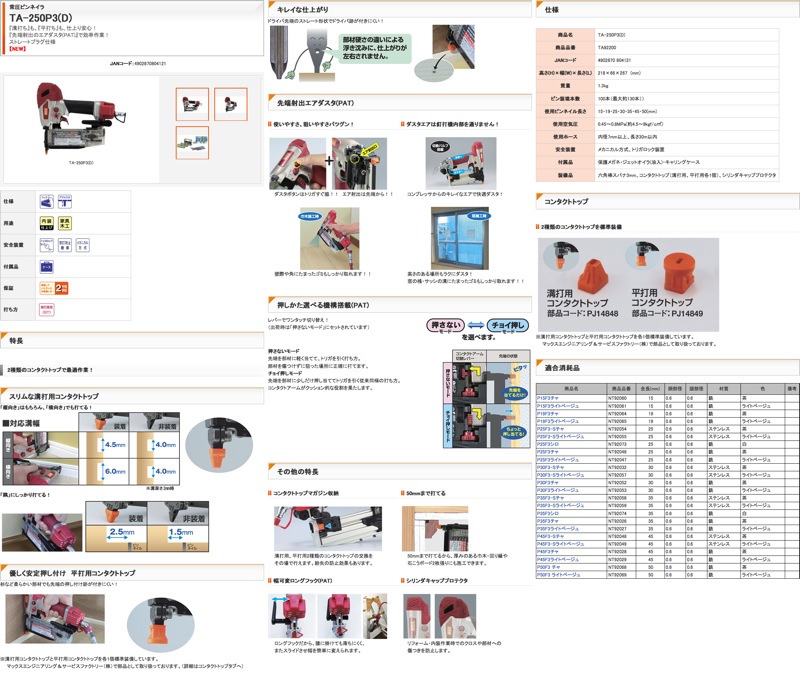Open the product link in the NT92048 row
This screenshot has width=800, height=681.
coord(551,536)
